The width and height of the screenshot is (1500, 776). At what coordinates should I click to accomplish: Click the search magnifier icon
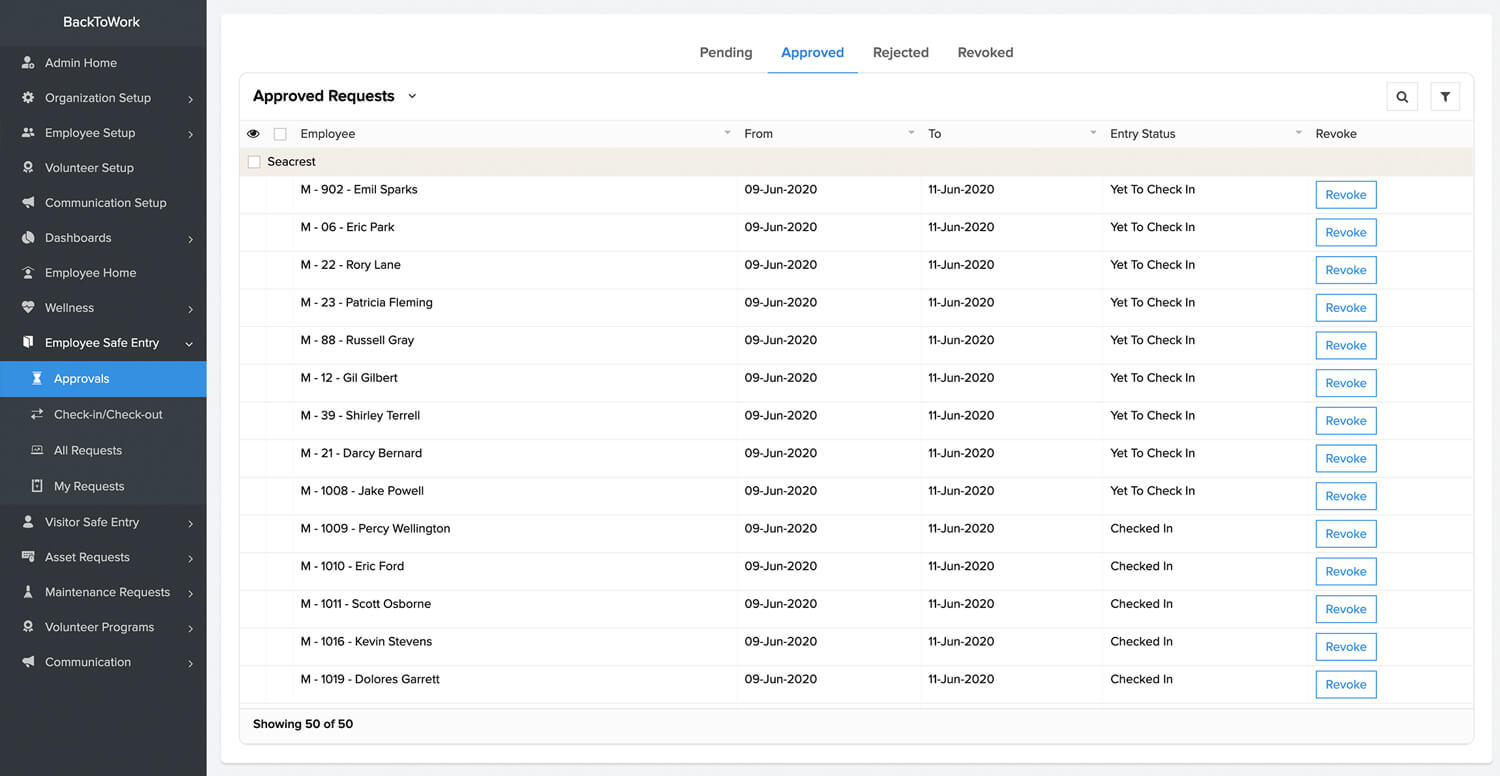coord(1402,97)
